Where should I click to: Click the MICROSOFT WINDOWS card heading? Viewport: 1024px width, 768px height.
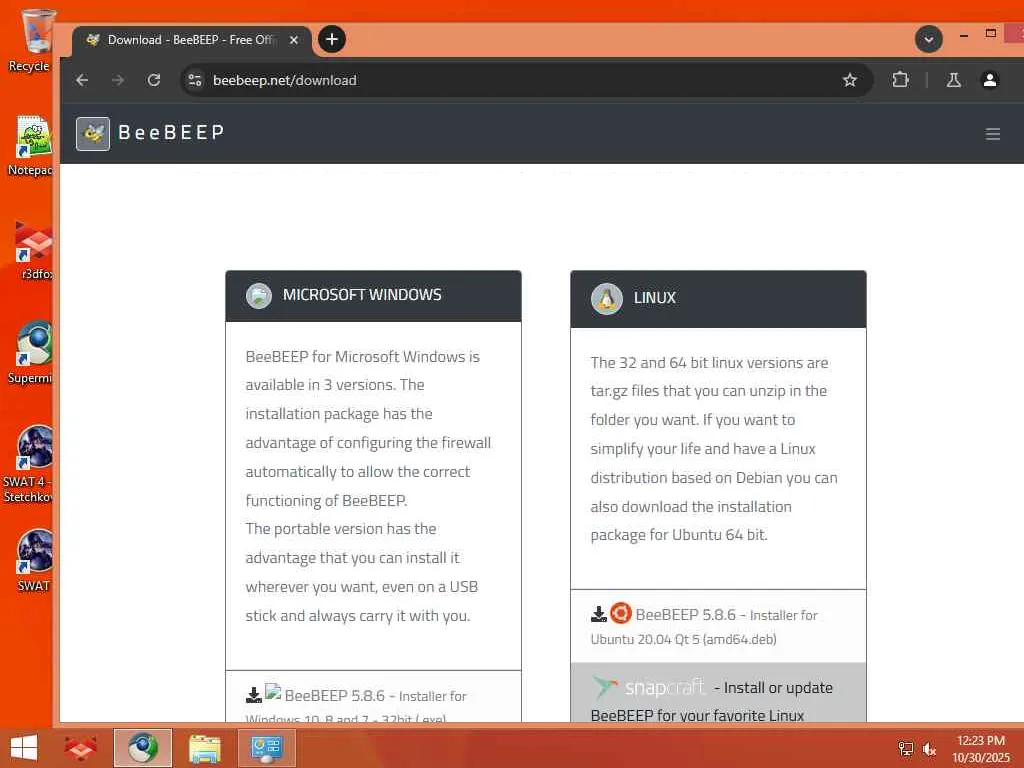(x=362, y=295)
